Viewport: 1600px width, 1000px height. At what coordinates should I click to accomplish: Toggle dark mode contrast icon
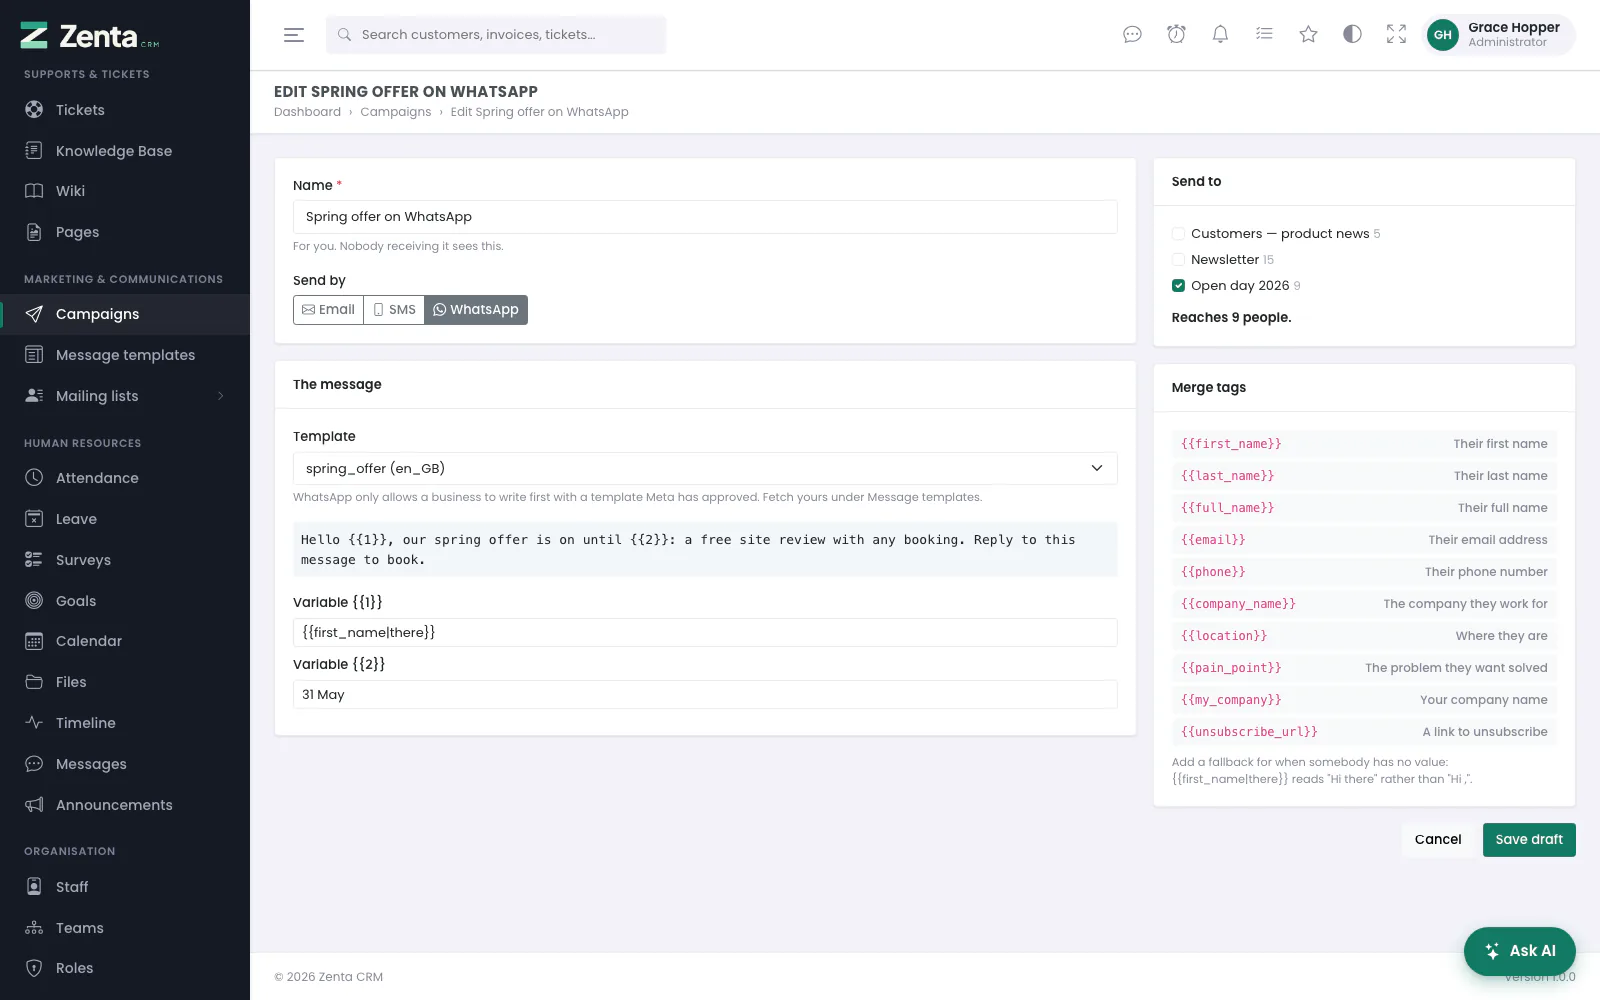pyautogui.click(x=1352, y=35)
